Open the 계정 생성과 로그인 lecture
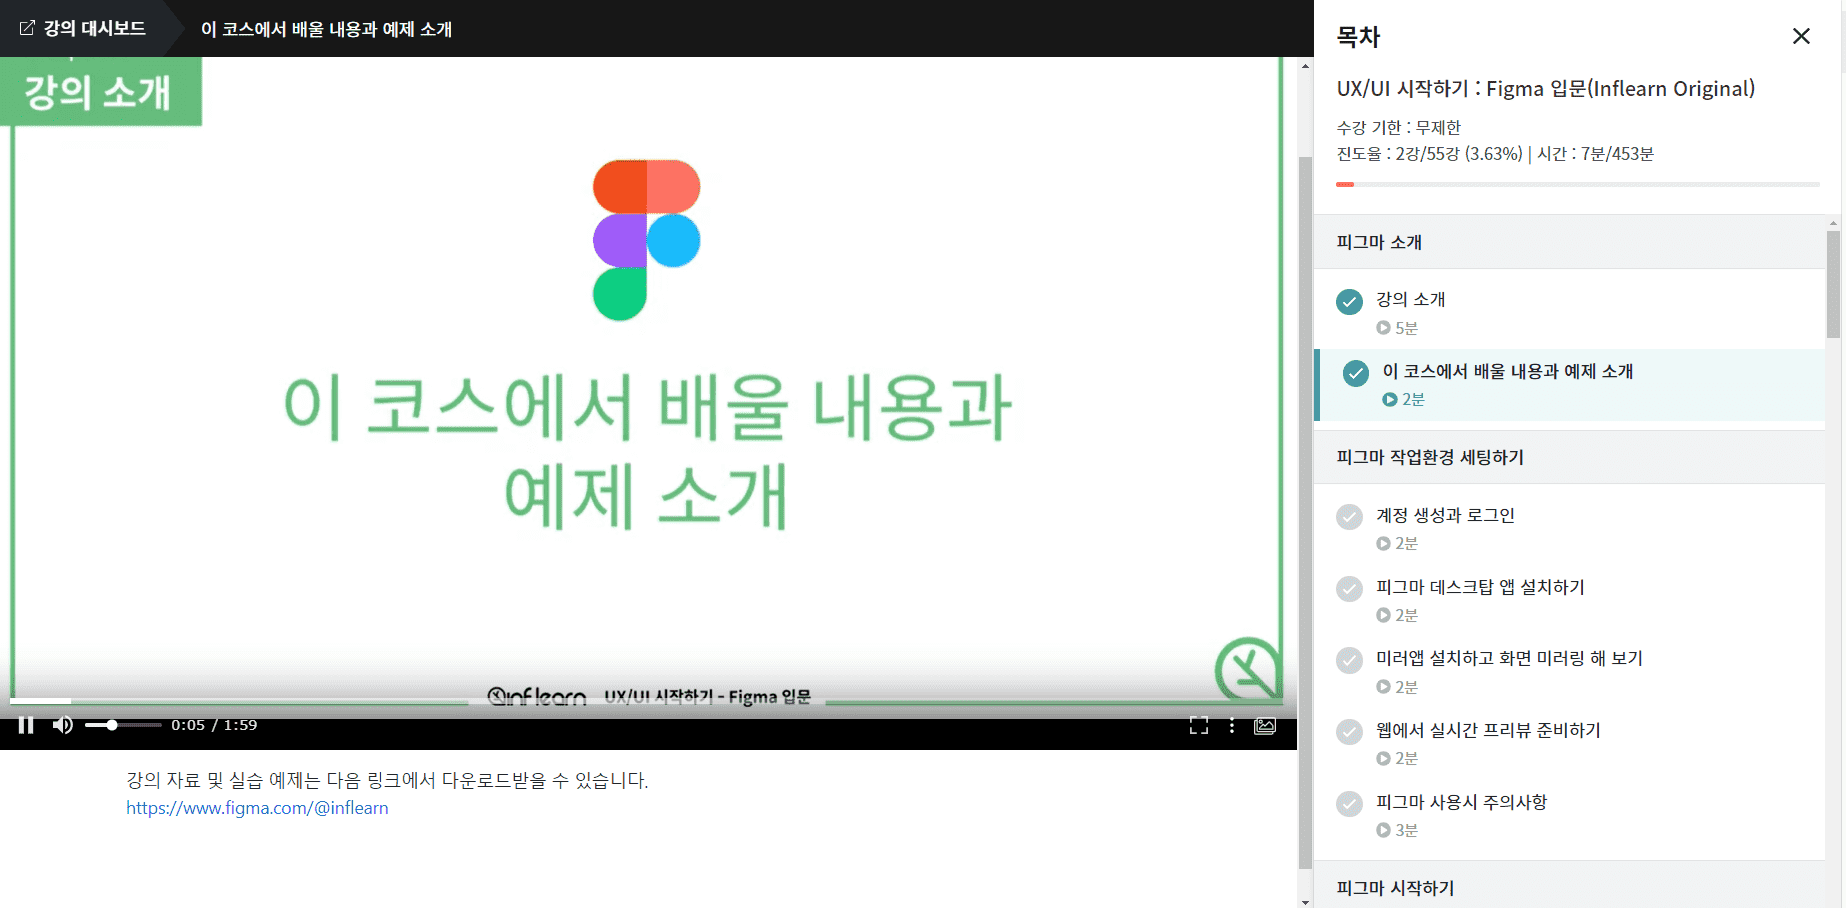Viewport: 1846px width, 908px height. click(x=1445, y=515)
